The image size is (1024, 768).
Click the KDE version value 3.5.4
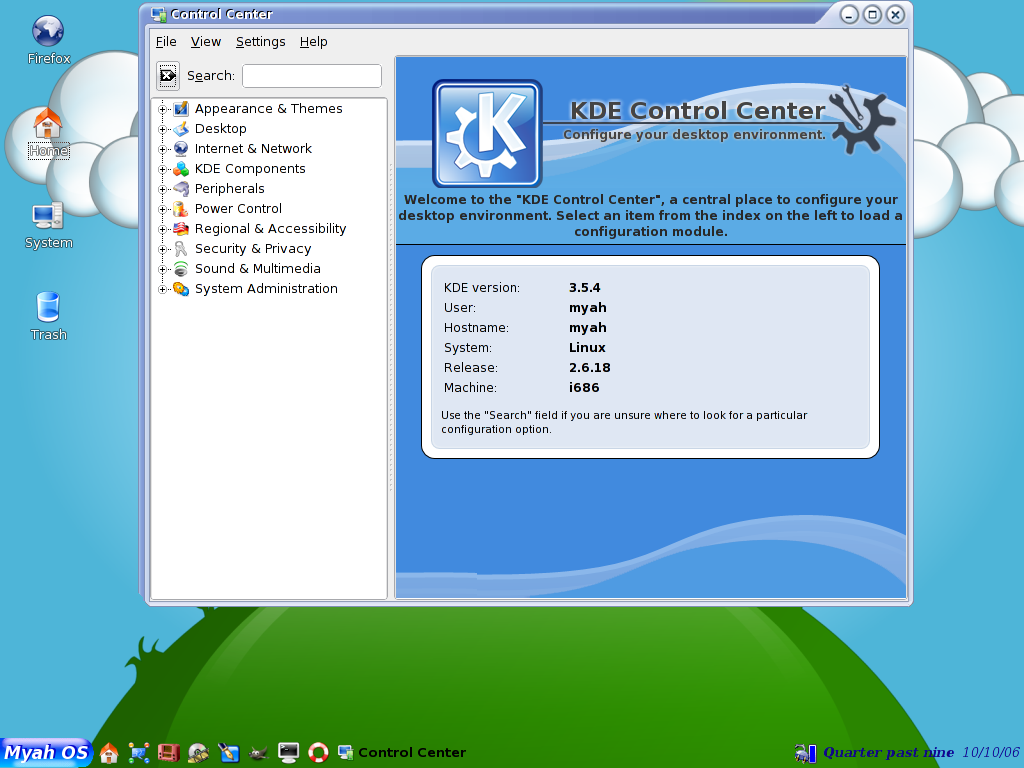[584, 287]
